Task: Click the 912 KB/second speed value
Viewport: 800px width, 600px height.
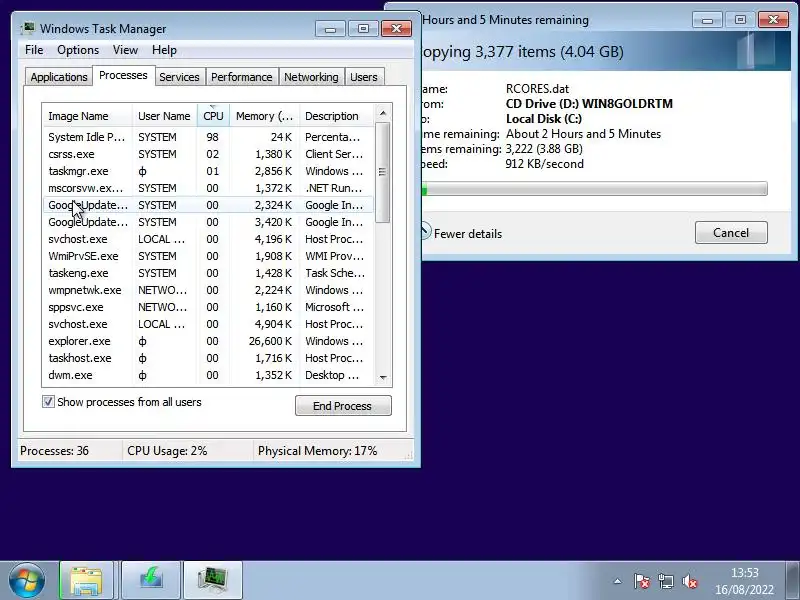Action: [x=544, y=164]
